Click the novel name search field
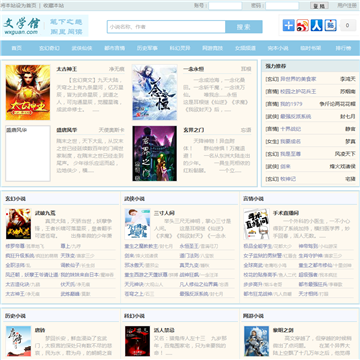Screen dimensions: 360x360 166,27
